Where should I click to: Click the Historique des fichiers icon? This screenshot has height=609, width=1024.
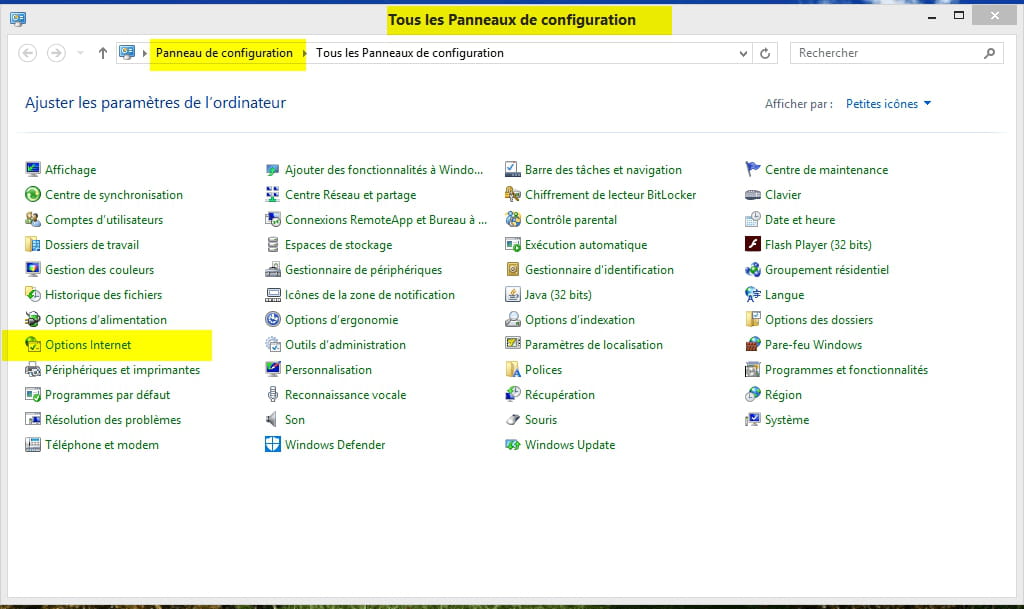33,294
